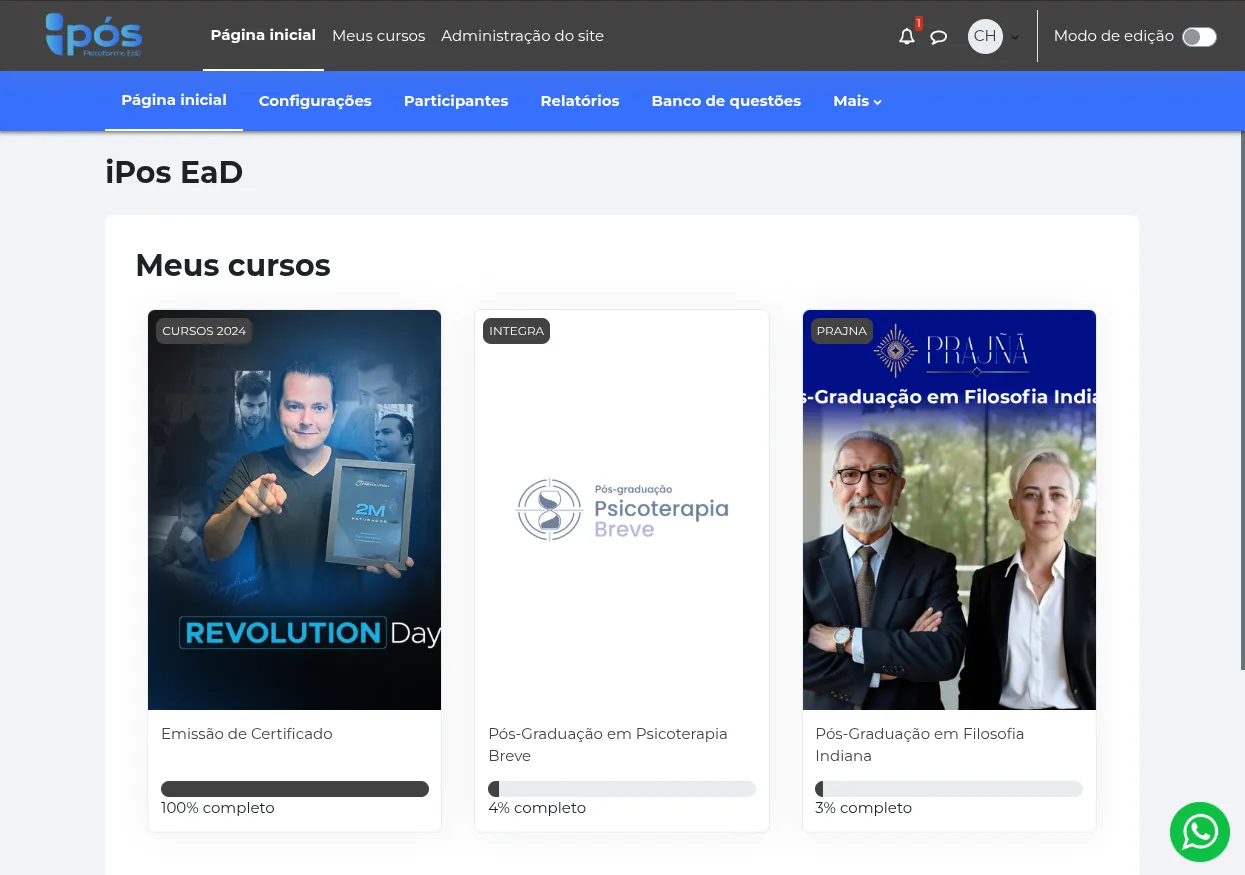Click the CURSOS 2024 category badge
Viewport: 1245px width, 875px height.
[x=204, y=331]
